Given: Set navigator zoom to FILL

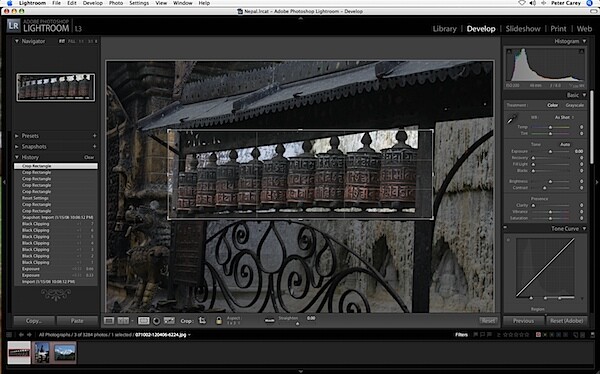Looking at the screenshot, I should coord(72,41).
